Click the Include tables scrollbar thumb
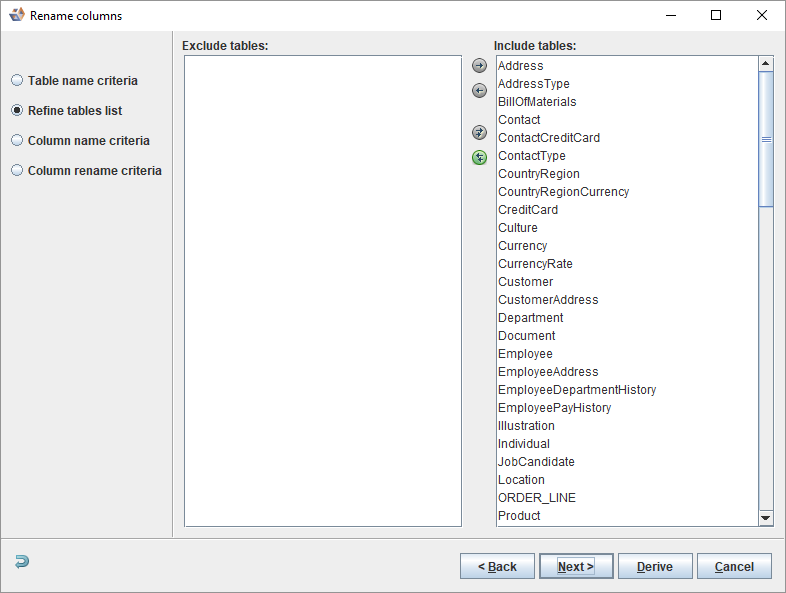Viewport: 786px width, 593px height. [x=765, y=139]
